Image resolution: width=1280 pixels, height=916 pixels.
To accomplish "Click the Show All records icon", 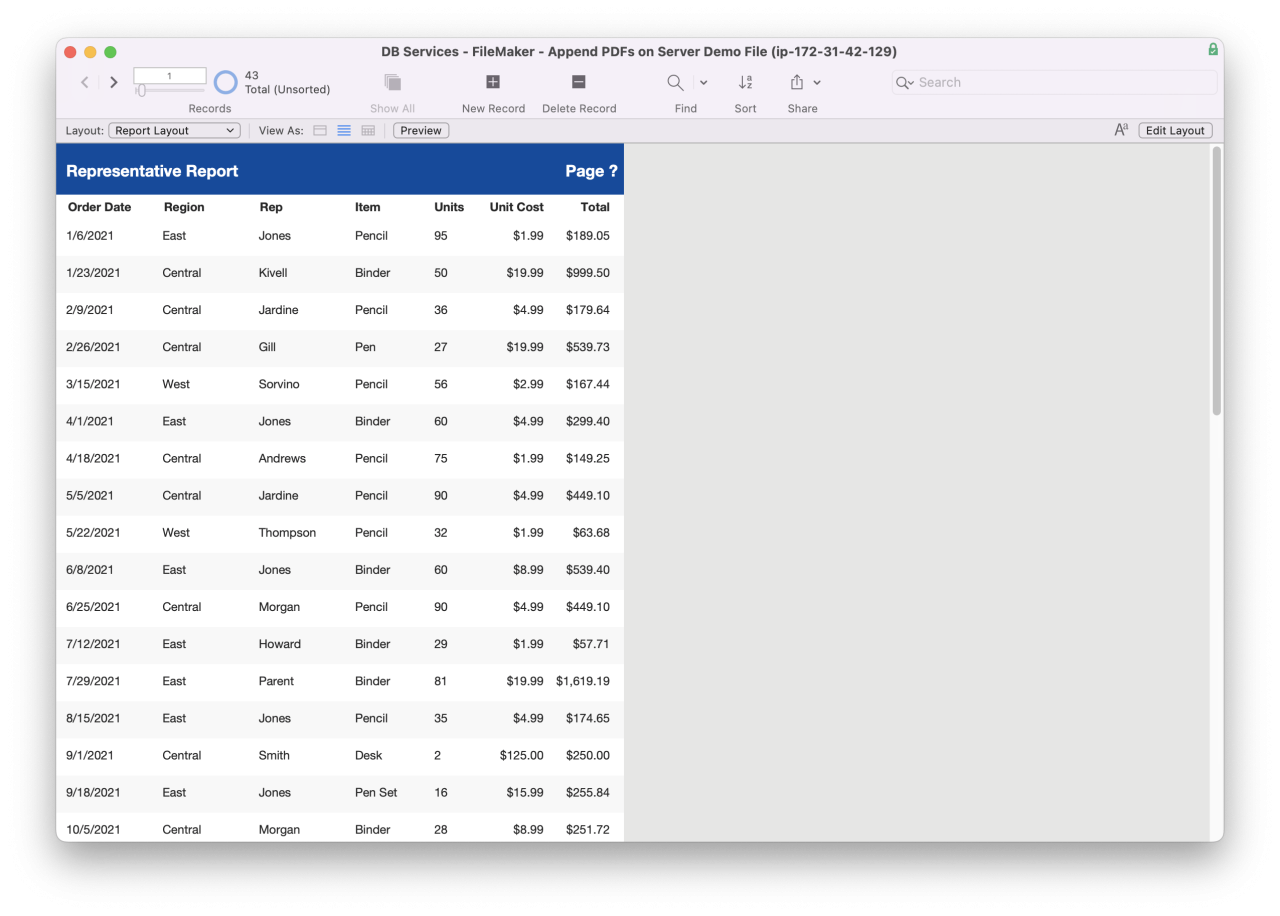I will (x=392, y=82).
